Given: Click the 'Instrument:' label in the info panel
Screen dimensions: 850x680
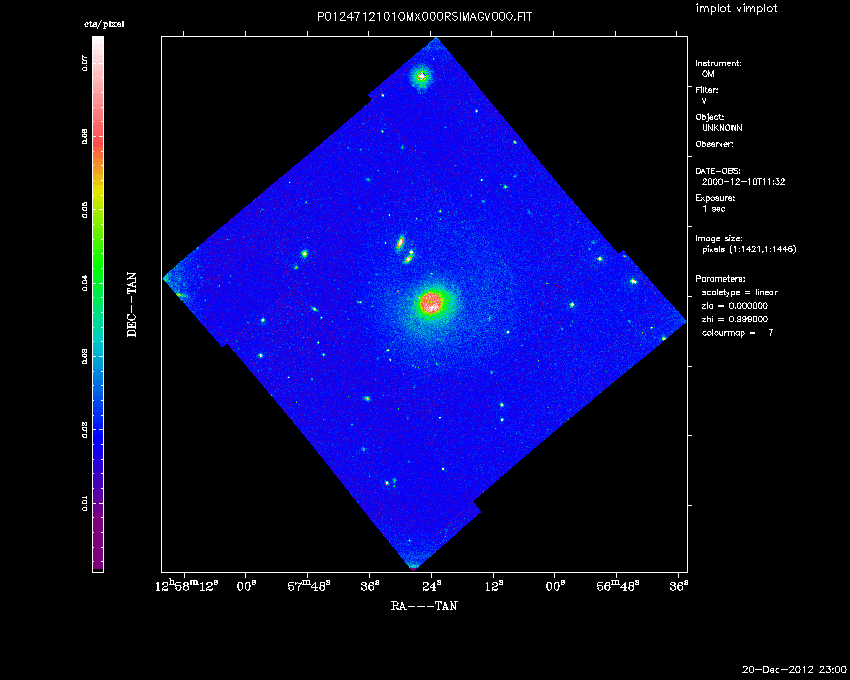Looking at the screenshot, I should pyautogui.click(x=718, y=63).
